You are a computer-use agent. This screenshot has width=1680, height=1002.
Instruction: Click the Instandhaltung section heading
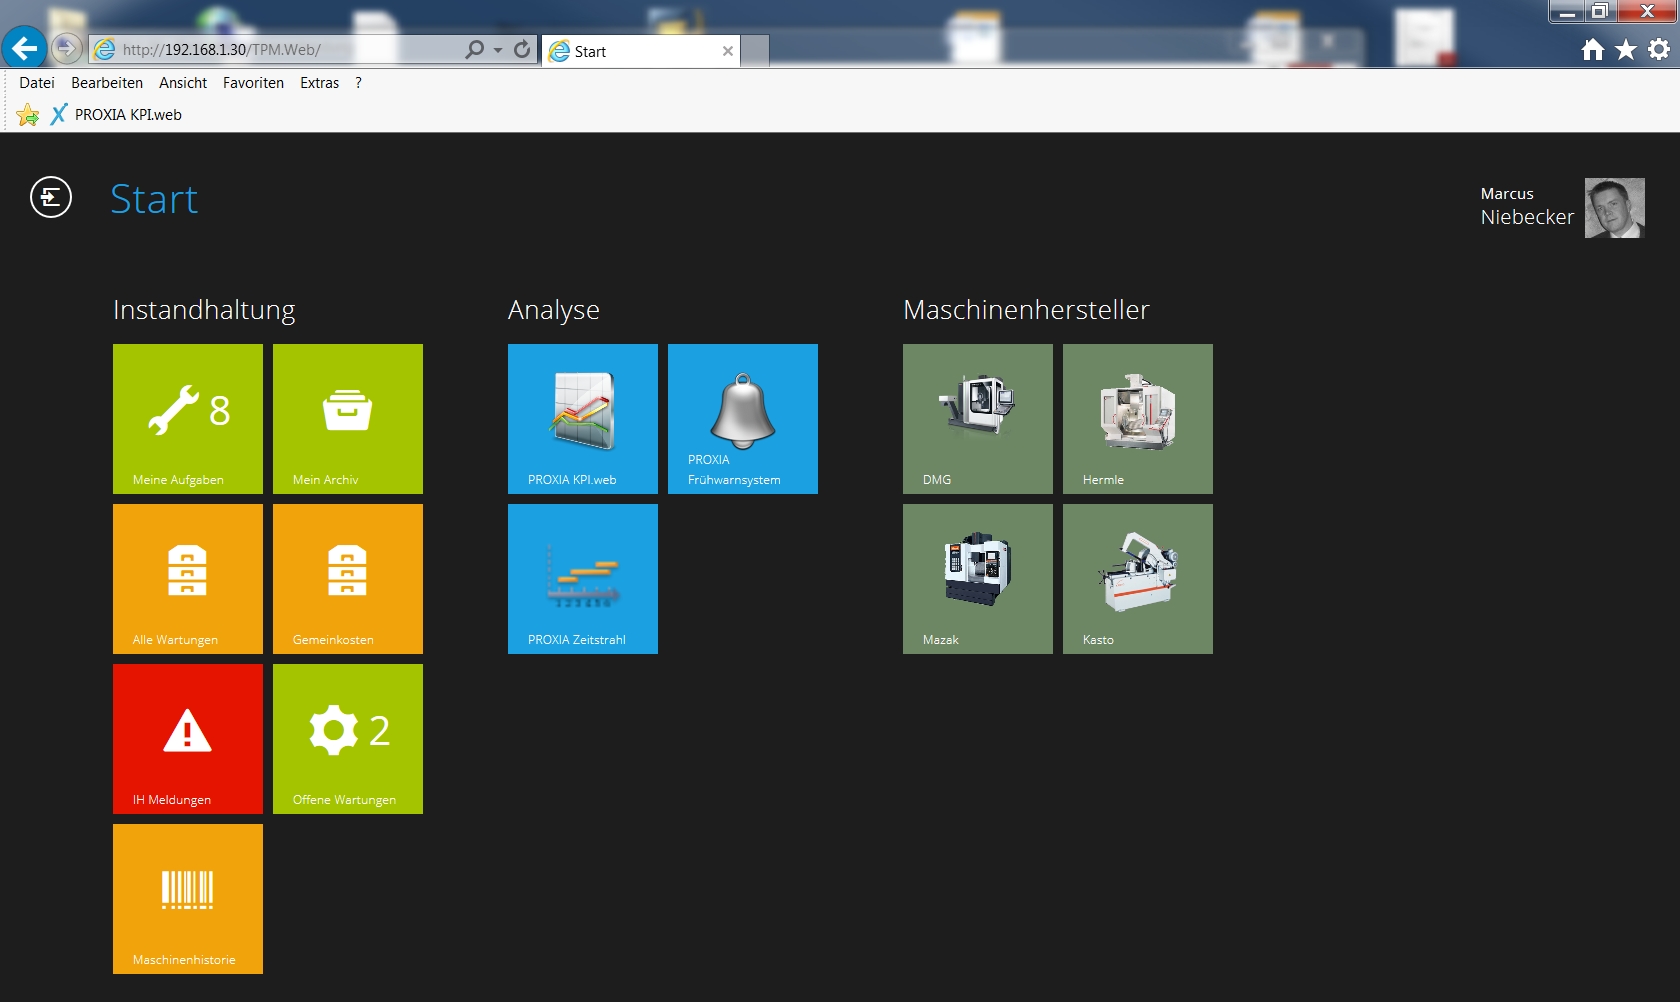click(204, 310)
